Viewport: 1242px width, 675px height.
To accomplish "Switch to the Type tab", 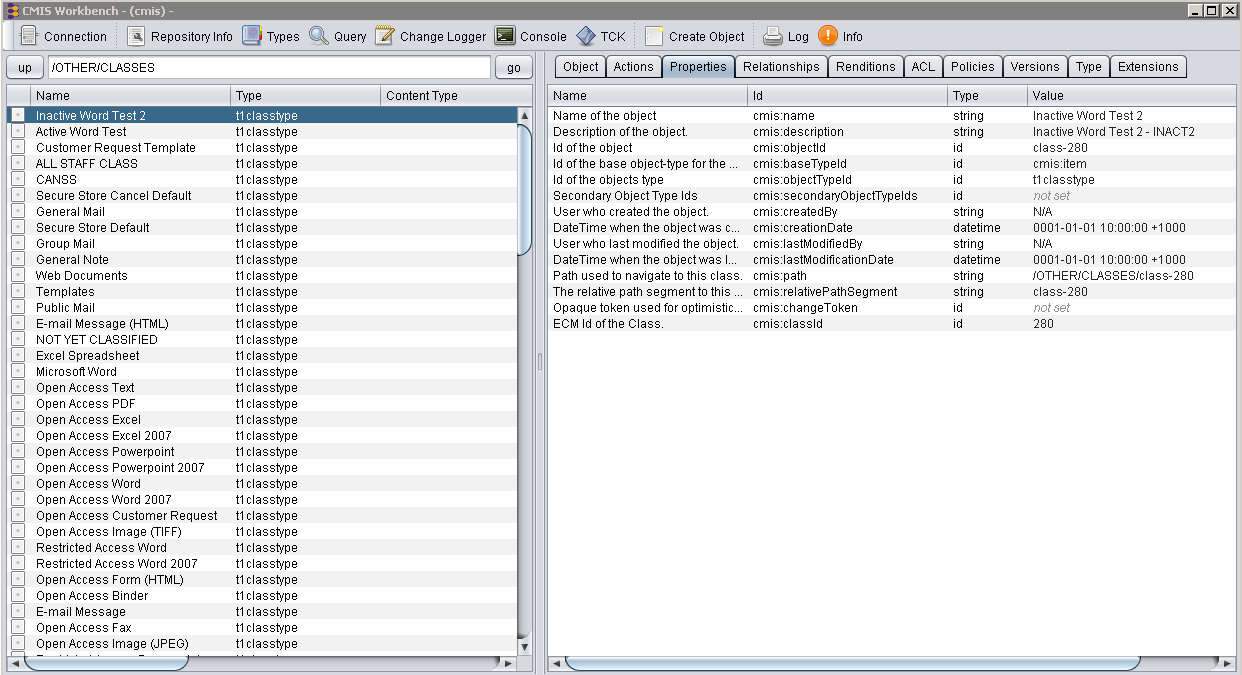I will pyautogui.click(x=1088, y=67).
